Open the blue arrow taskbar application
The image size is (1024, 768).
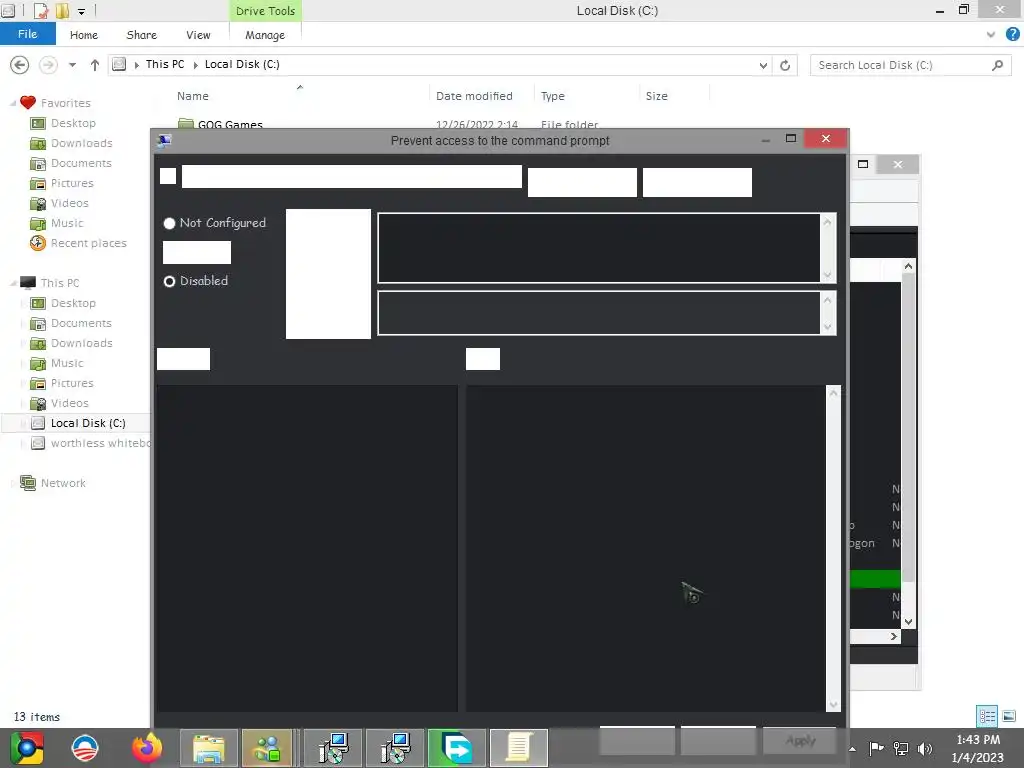pyautogui.click(x=456, y=748)
